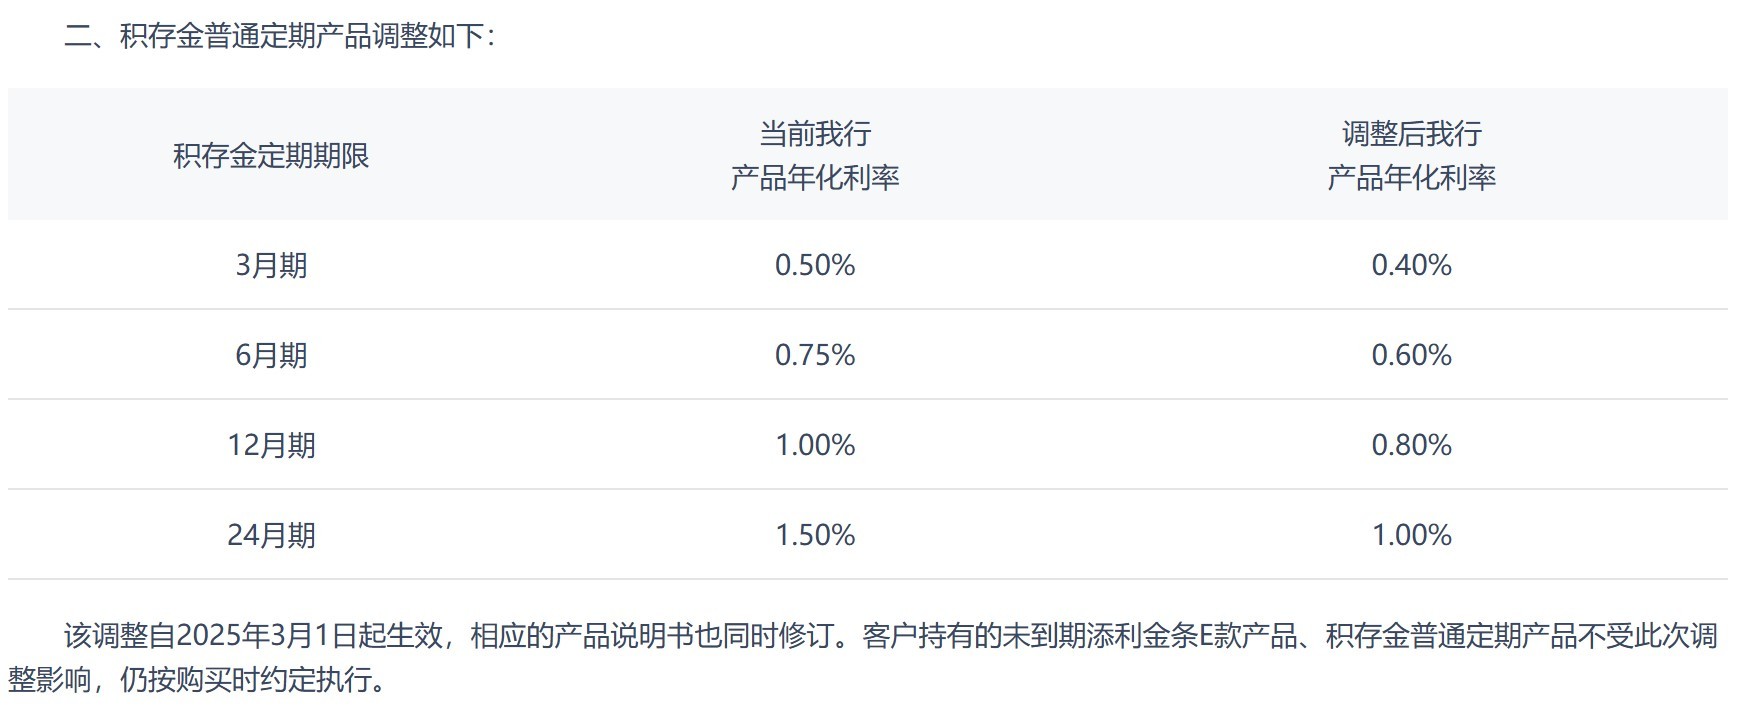
Task: Click the 24月期 adjusted rate 1.00%
Action: 1411,535
